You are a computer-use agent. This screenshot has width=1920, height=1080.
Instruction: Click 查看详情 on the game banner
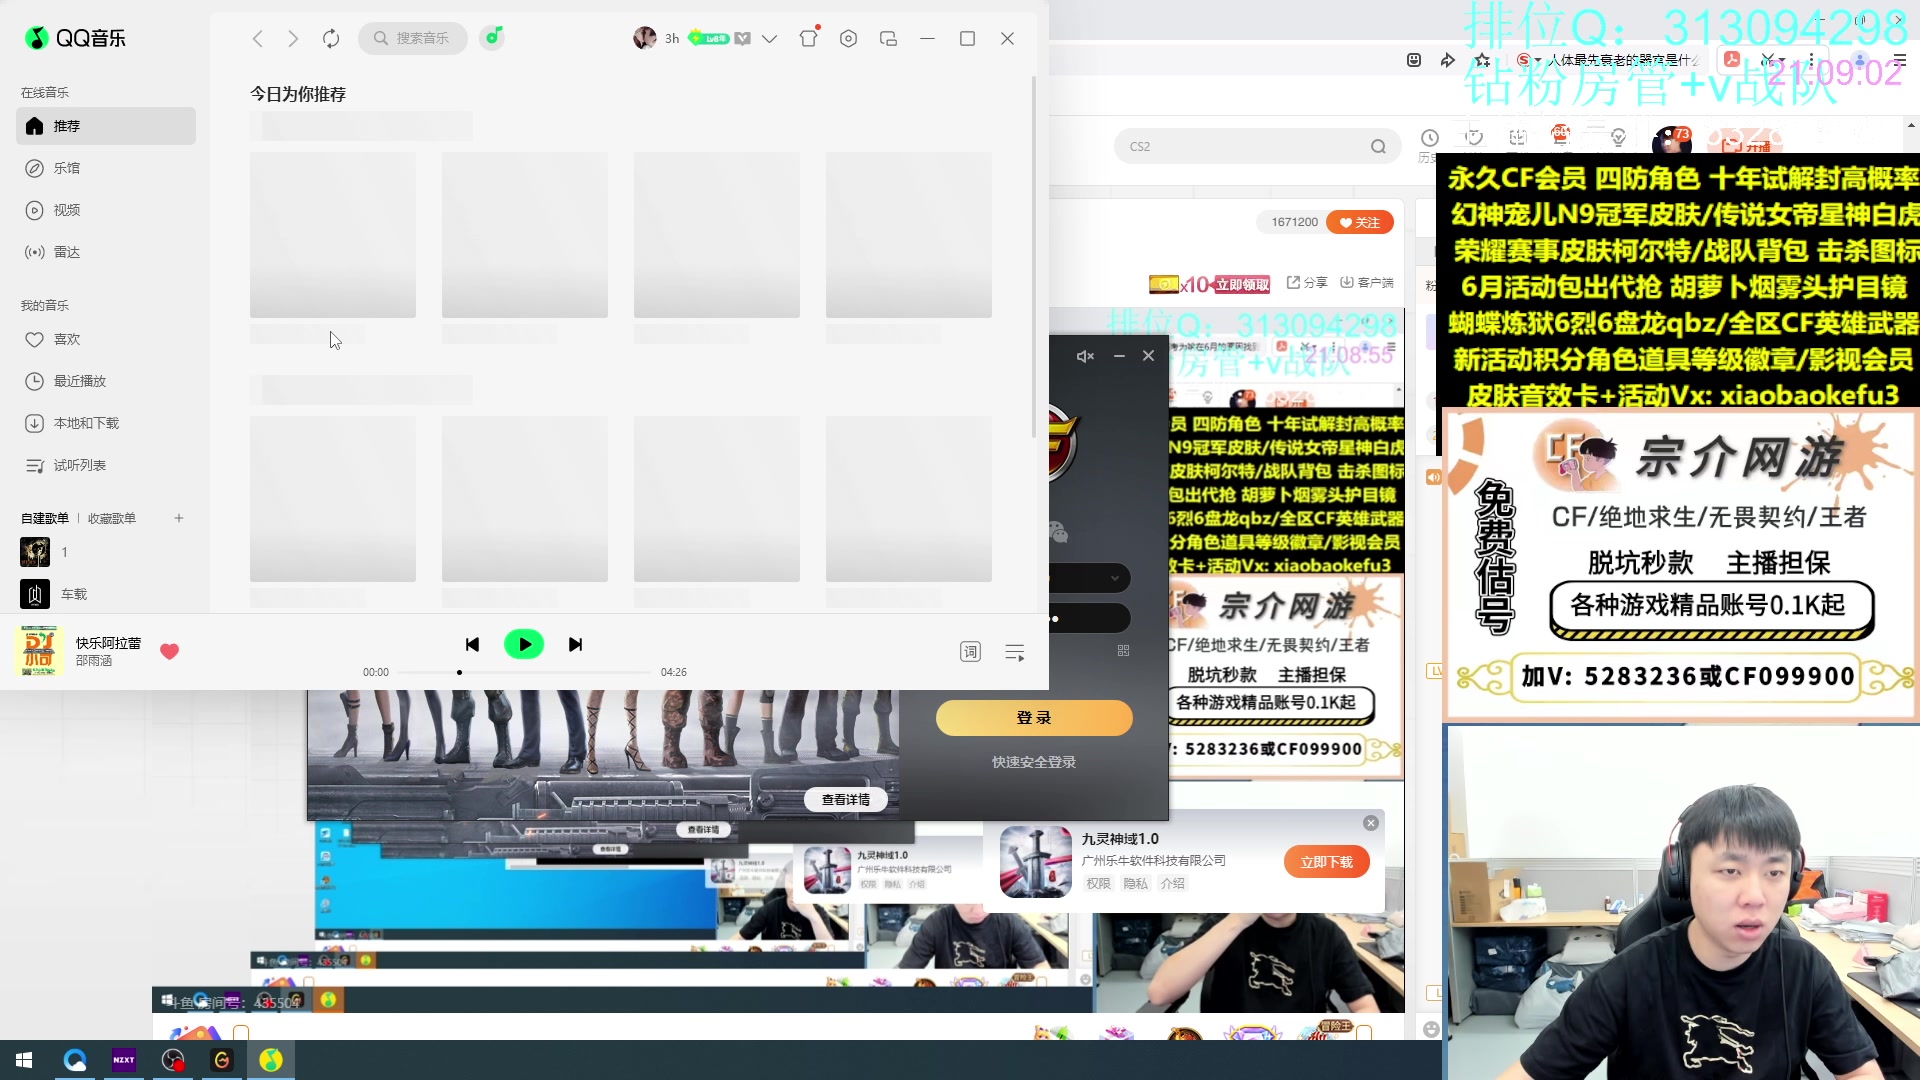[846, 799]
